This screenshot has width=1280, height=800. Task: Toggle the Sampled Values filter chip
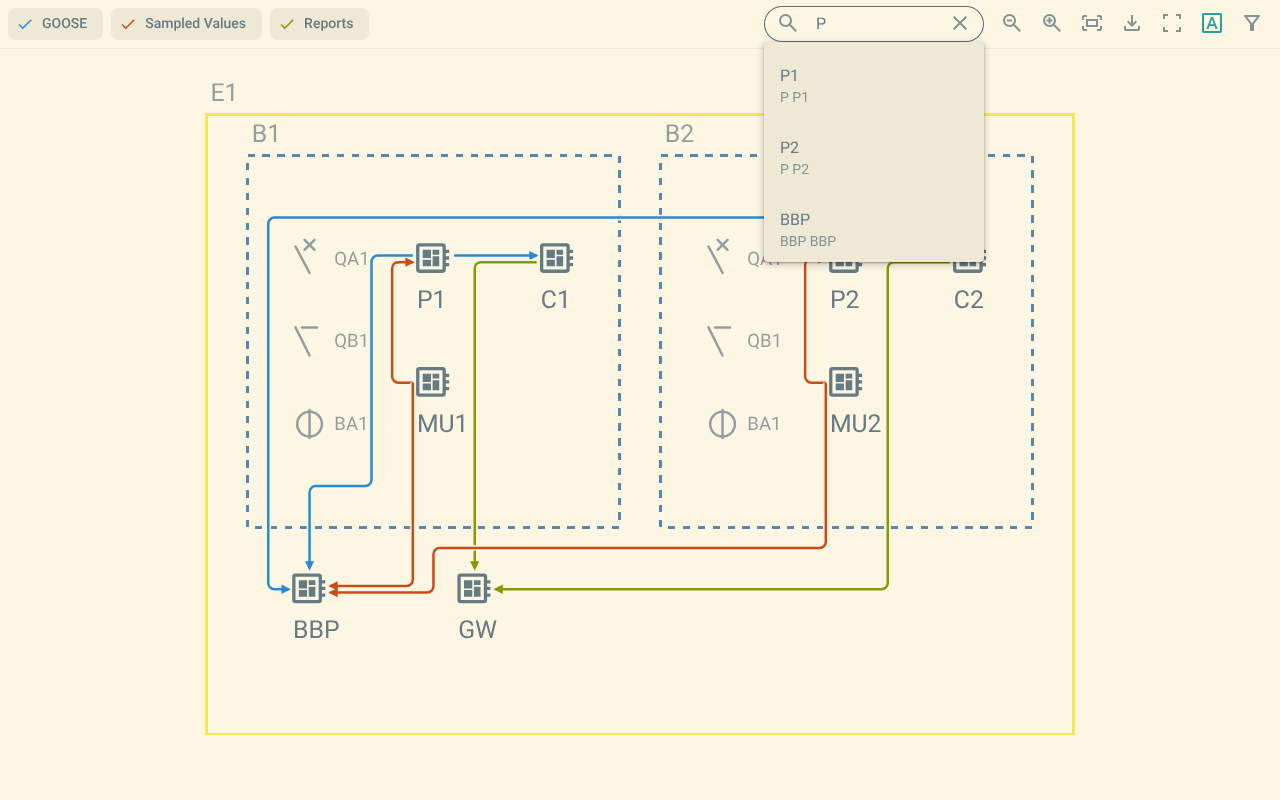(x=186, y=24)
